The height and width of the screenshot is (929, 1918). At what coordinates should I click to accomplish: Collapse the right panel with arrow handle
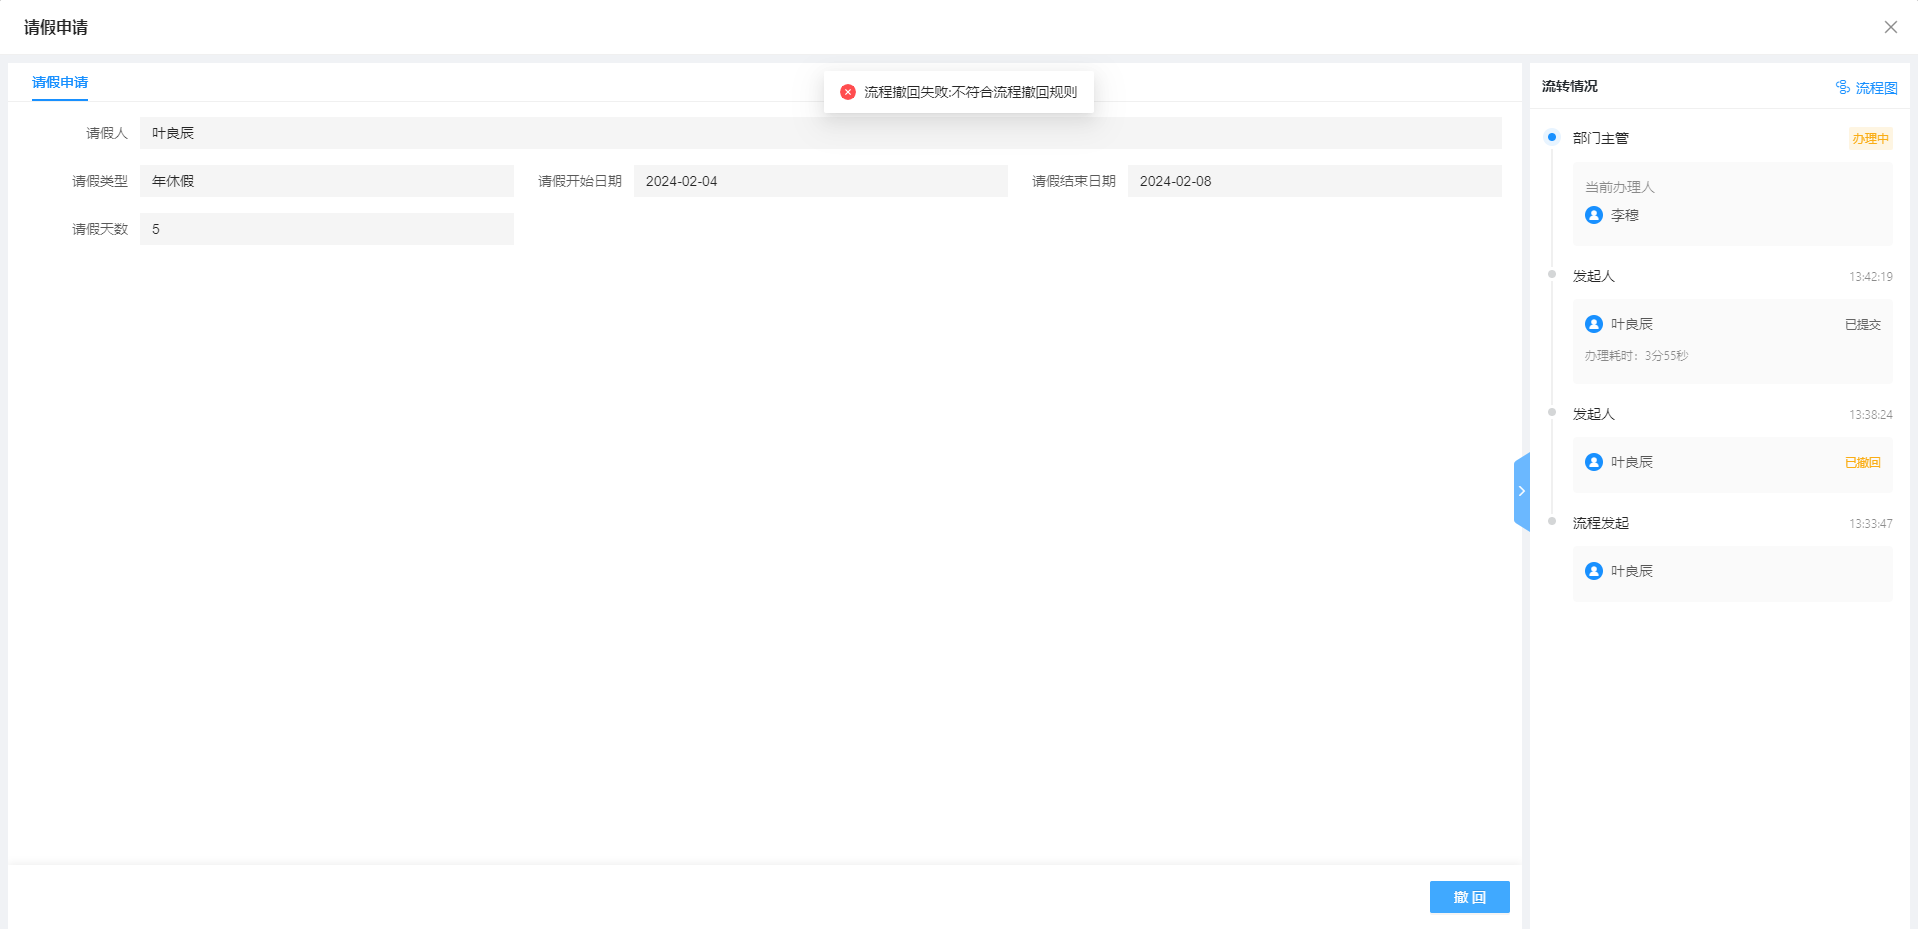[1521, 491]
